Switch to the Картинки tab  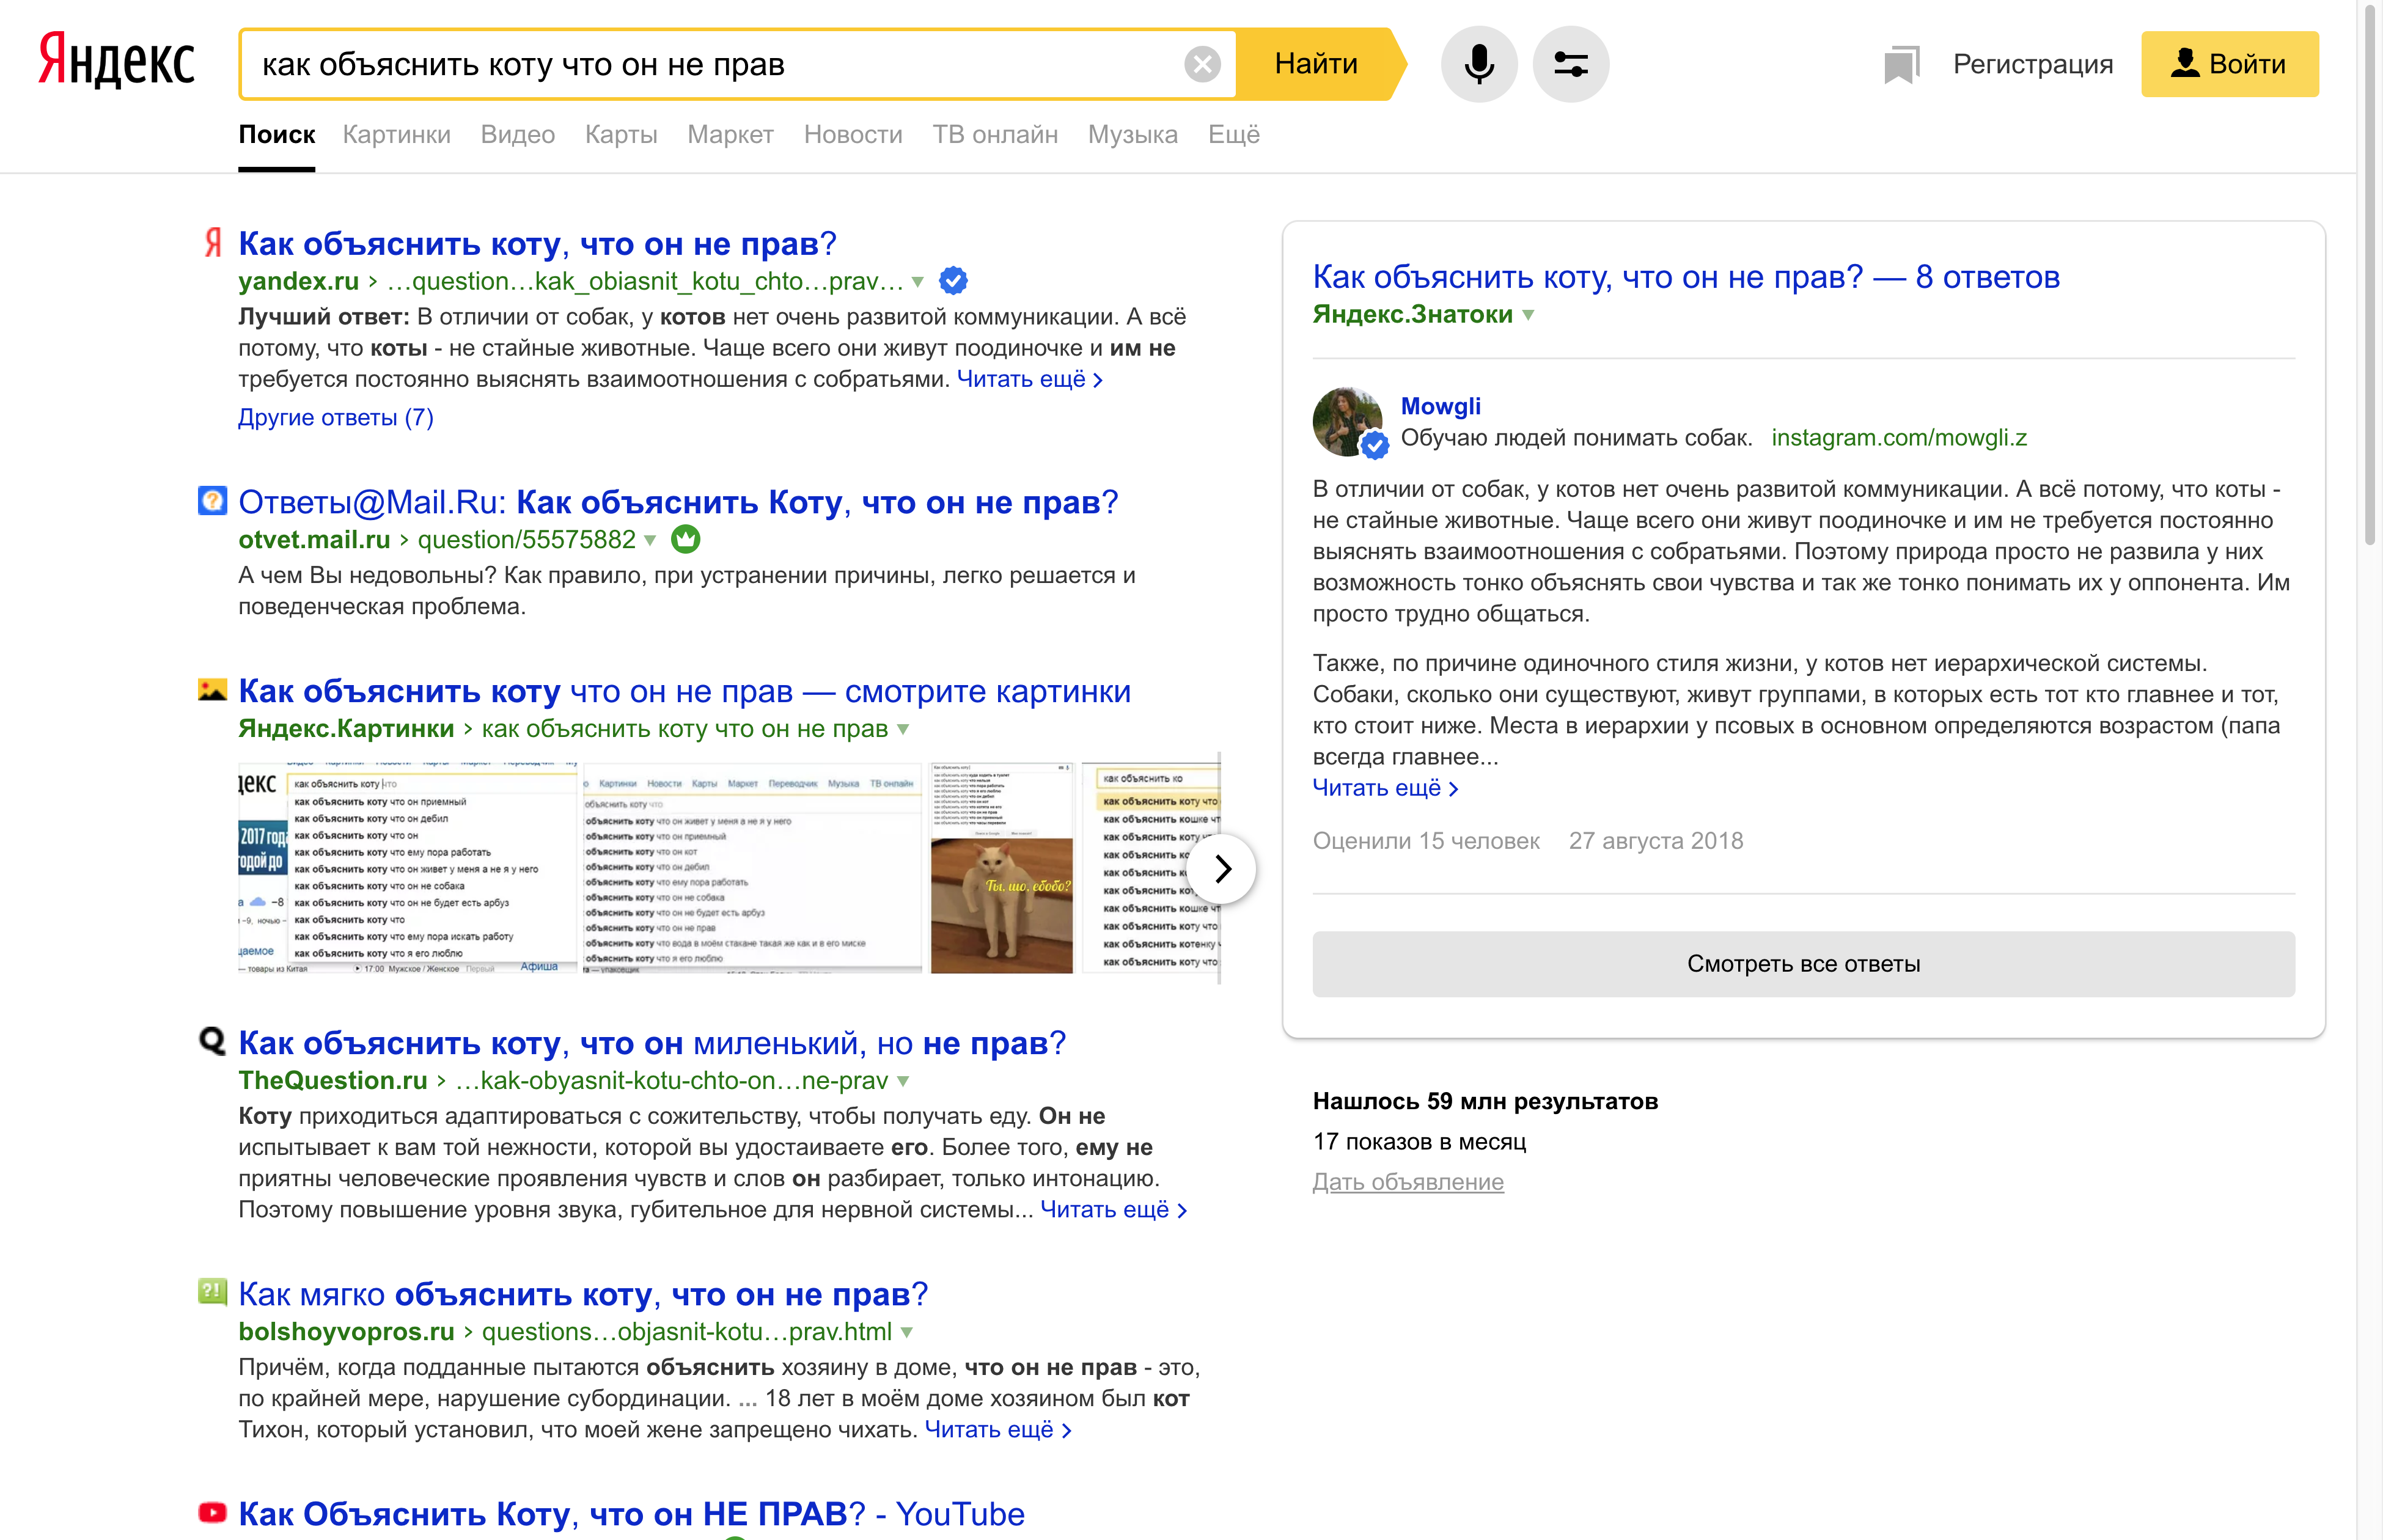click(x=396, y=135)
